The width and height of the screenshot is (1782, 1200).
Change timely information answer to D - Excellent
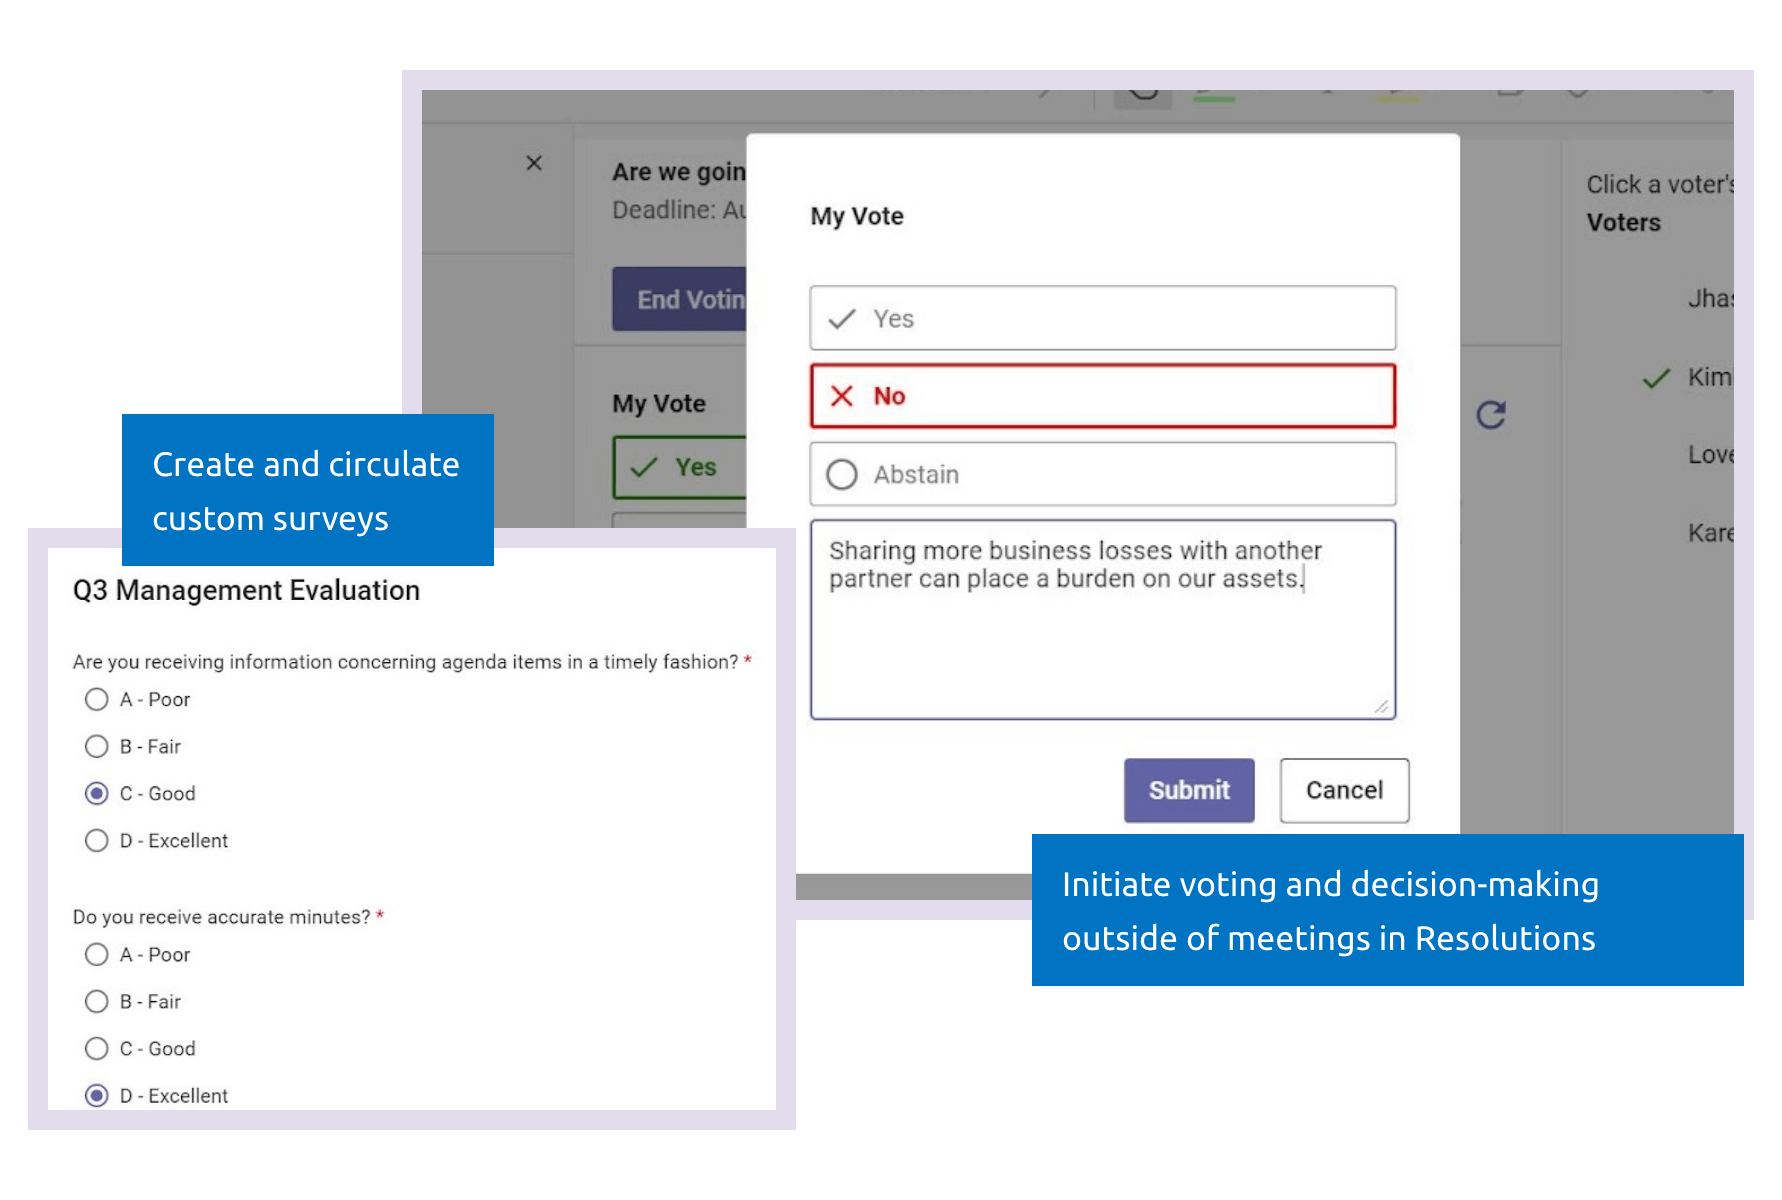pyautogui.click(x=97, y=840)
